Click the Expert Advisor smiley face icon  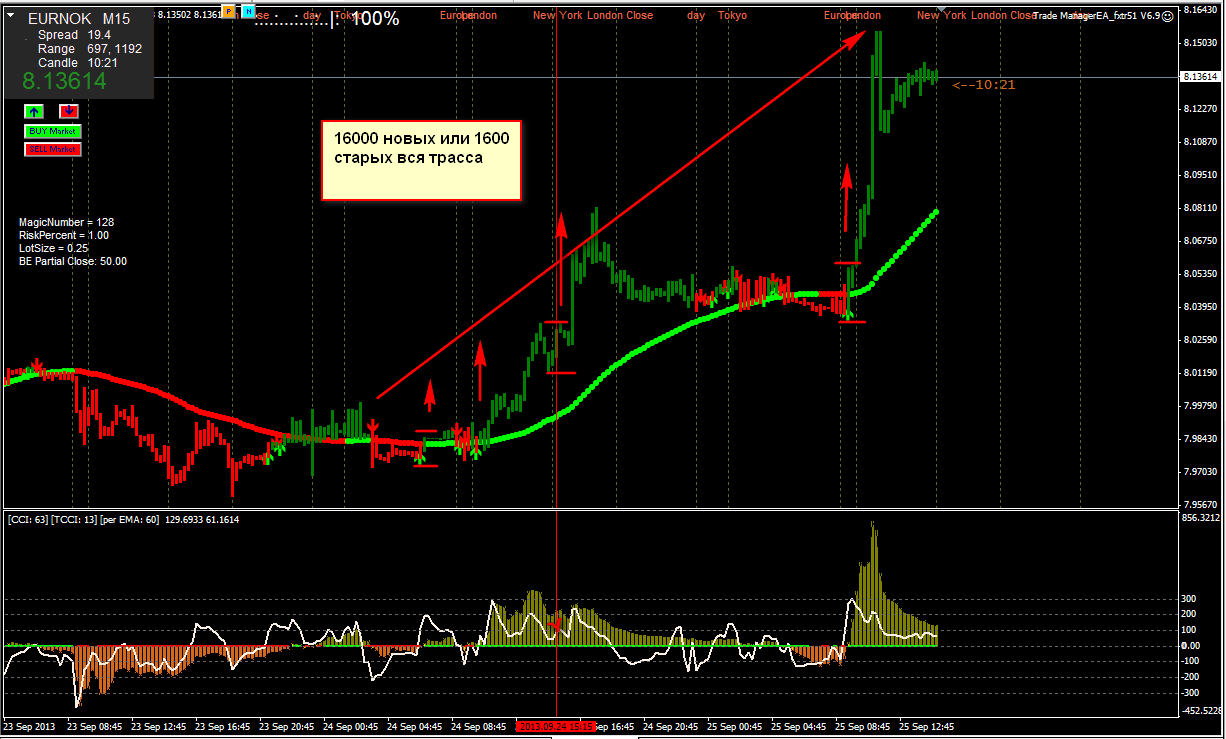pos(1169,15)
